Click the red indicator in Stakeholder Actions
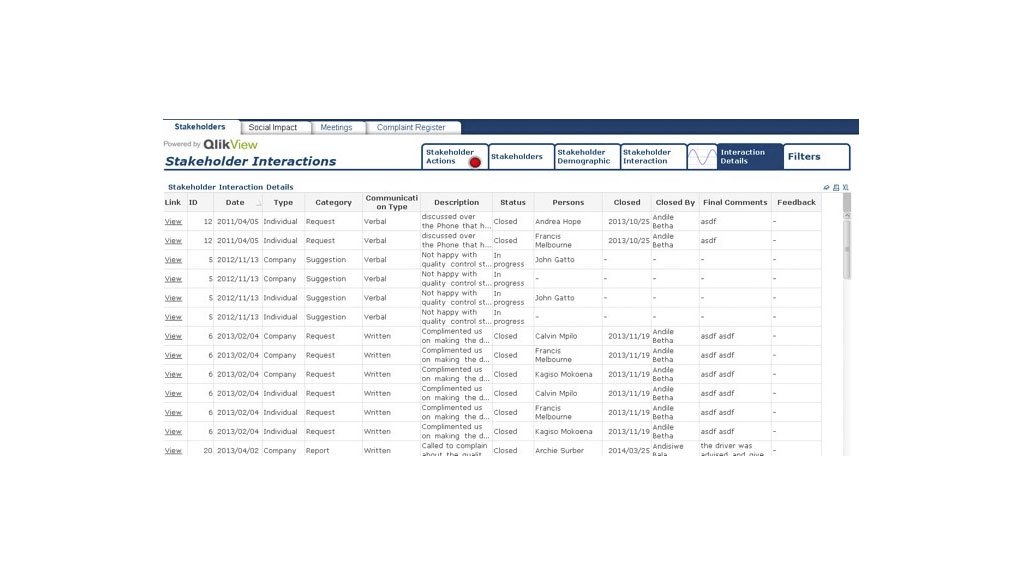1022x575 pixels. tap(475, 162)
